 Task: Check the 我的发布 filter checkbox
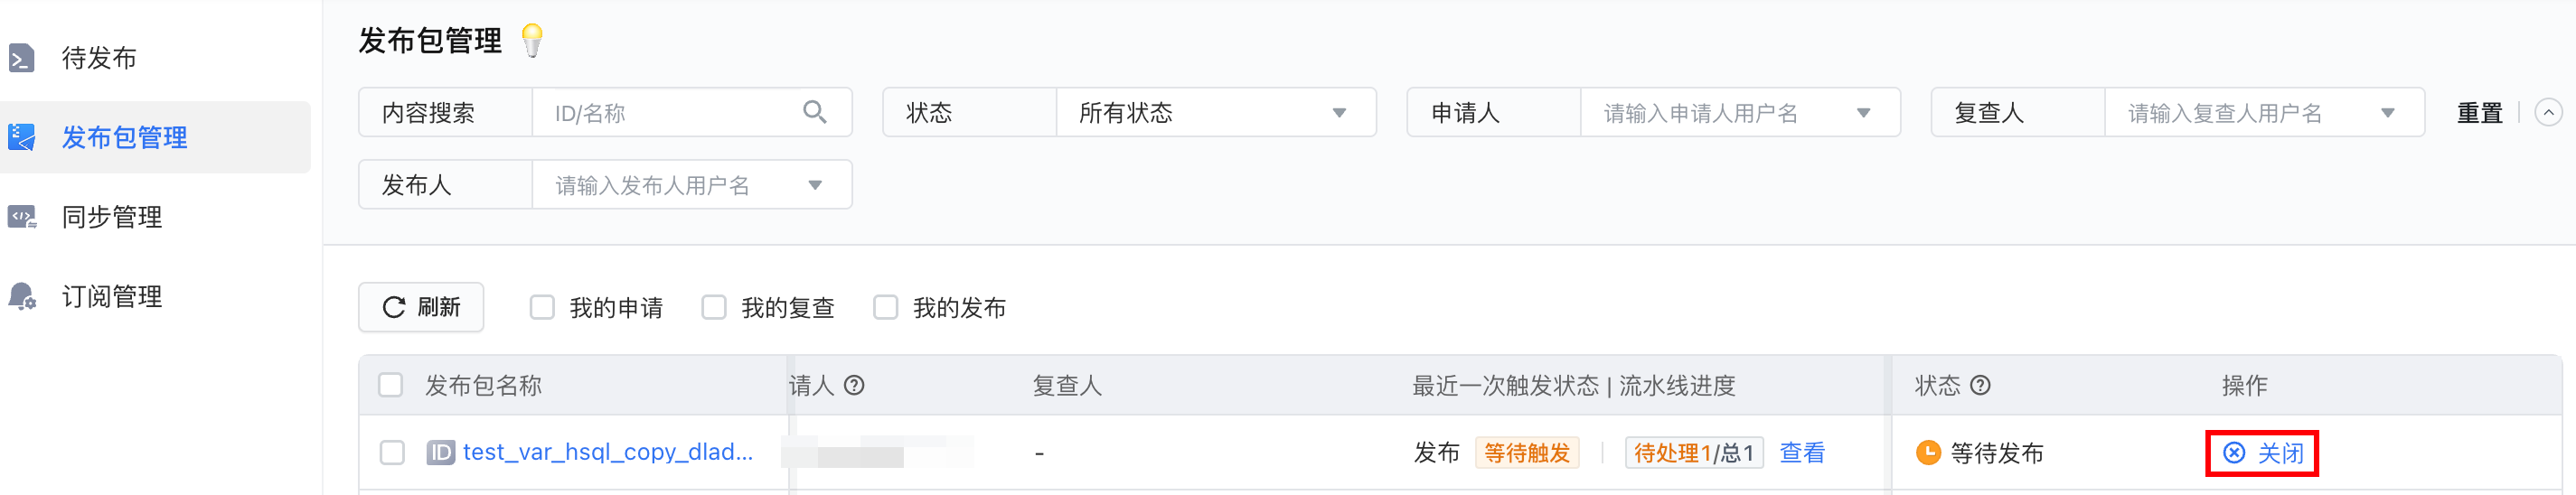pyautogui.click(x=886, y=307)
